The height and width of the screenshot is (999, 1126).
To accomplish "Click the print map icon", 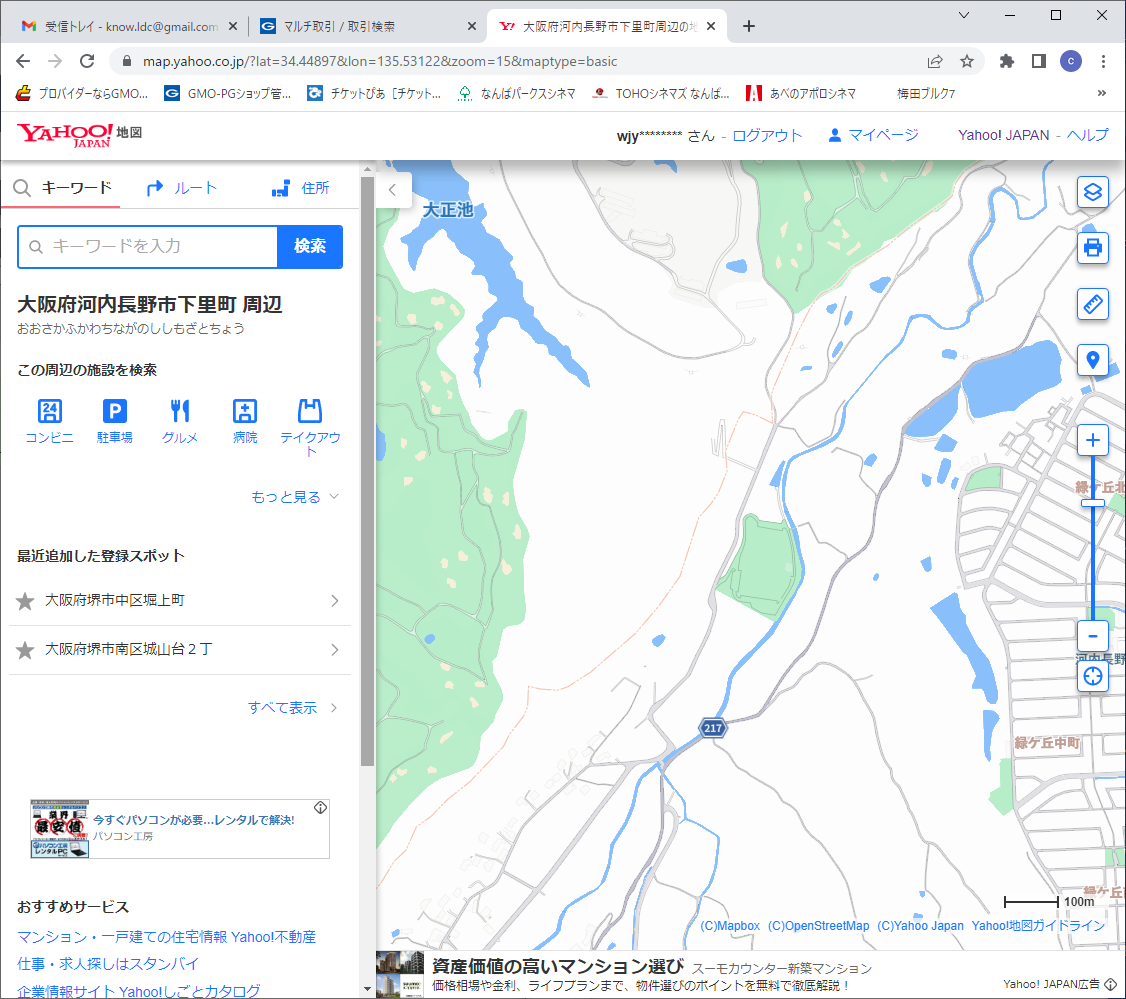I will [x=1093, y=247].
